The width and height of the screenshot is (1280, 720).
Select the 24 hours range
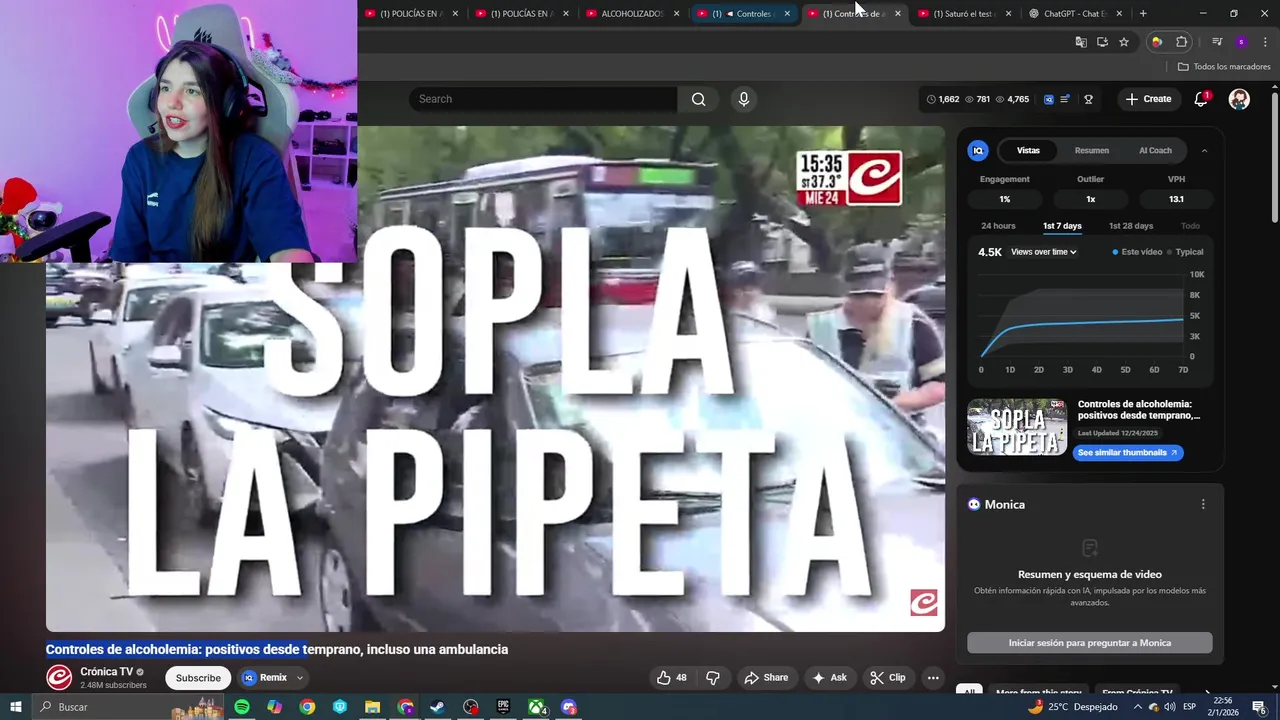pos(998,226)
